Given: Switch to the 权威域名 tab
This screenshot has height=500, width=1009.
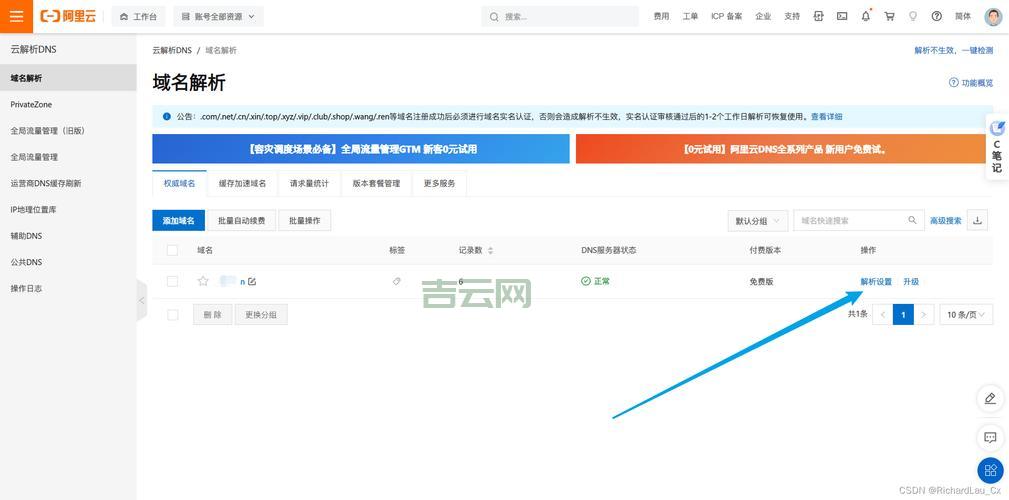Looking at the screenshot, I should pyautogui.click(x=180, y=183).
